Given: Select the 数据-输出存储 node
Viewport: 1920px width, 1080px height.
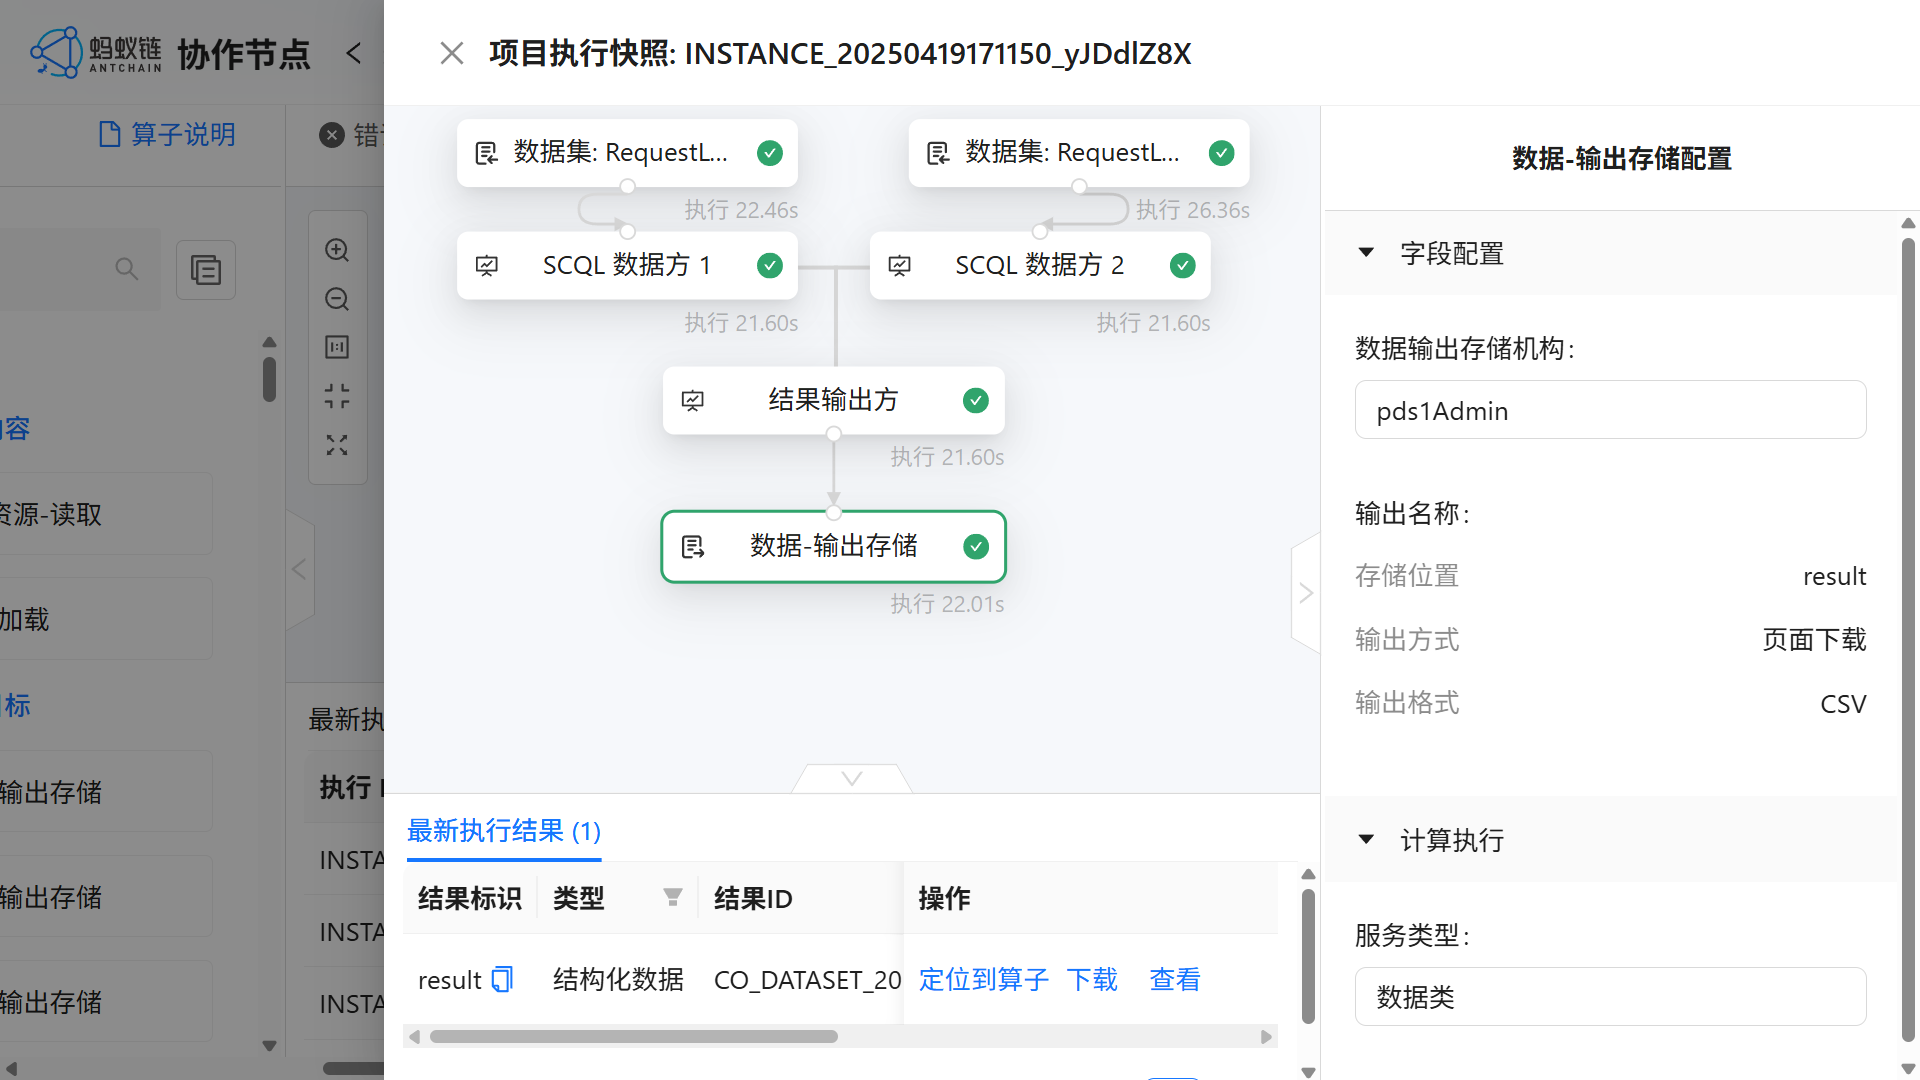Looking at the screenshot, I should [x=833, y=546].
